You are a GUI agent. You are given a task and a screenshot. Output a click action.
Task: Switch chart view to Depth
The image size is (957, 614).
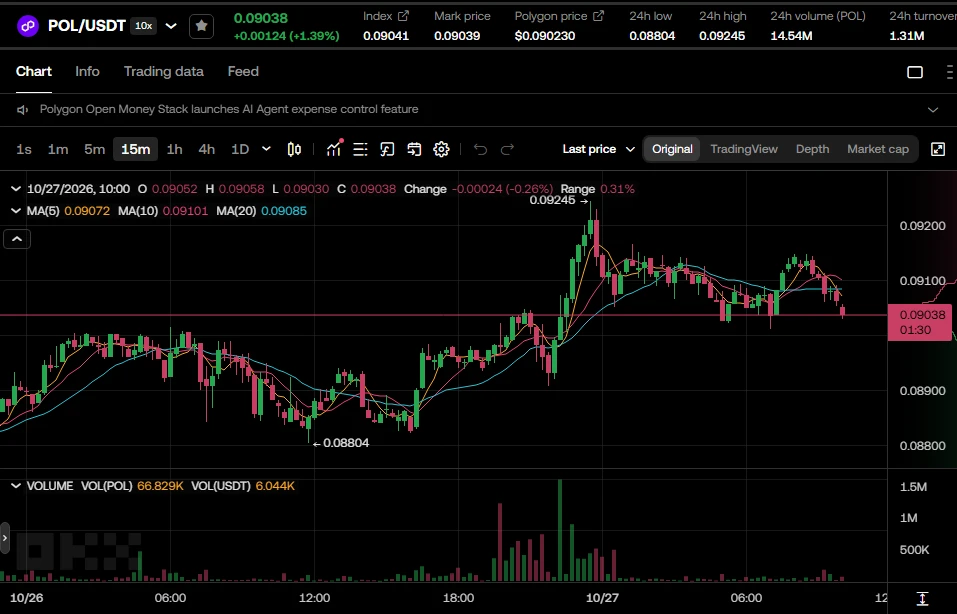(812, 150)
